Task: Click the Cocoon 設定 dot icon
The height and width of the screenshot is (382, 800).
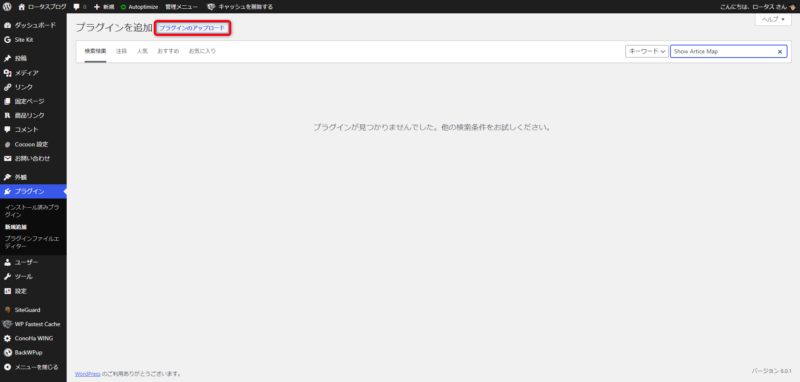Action: [x=8, y=144]
